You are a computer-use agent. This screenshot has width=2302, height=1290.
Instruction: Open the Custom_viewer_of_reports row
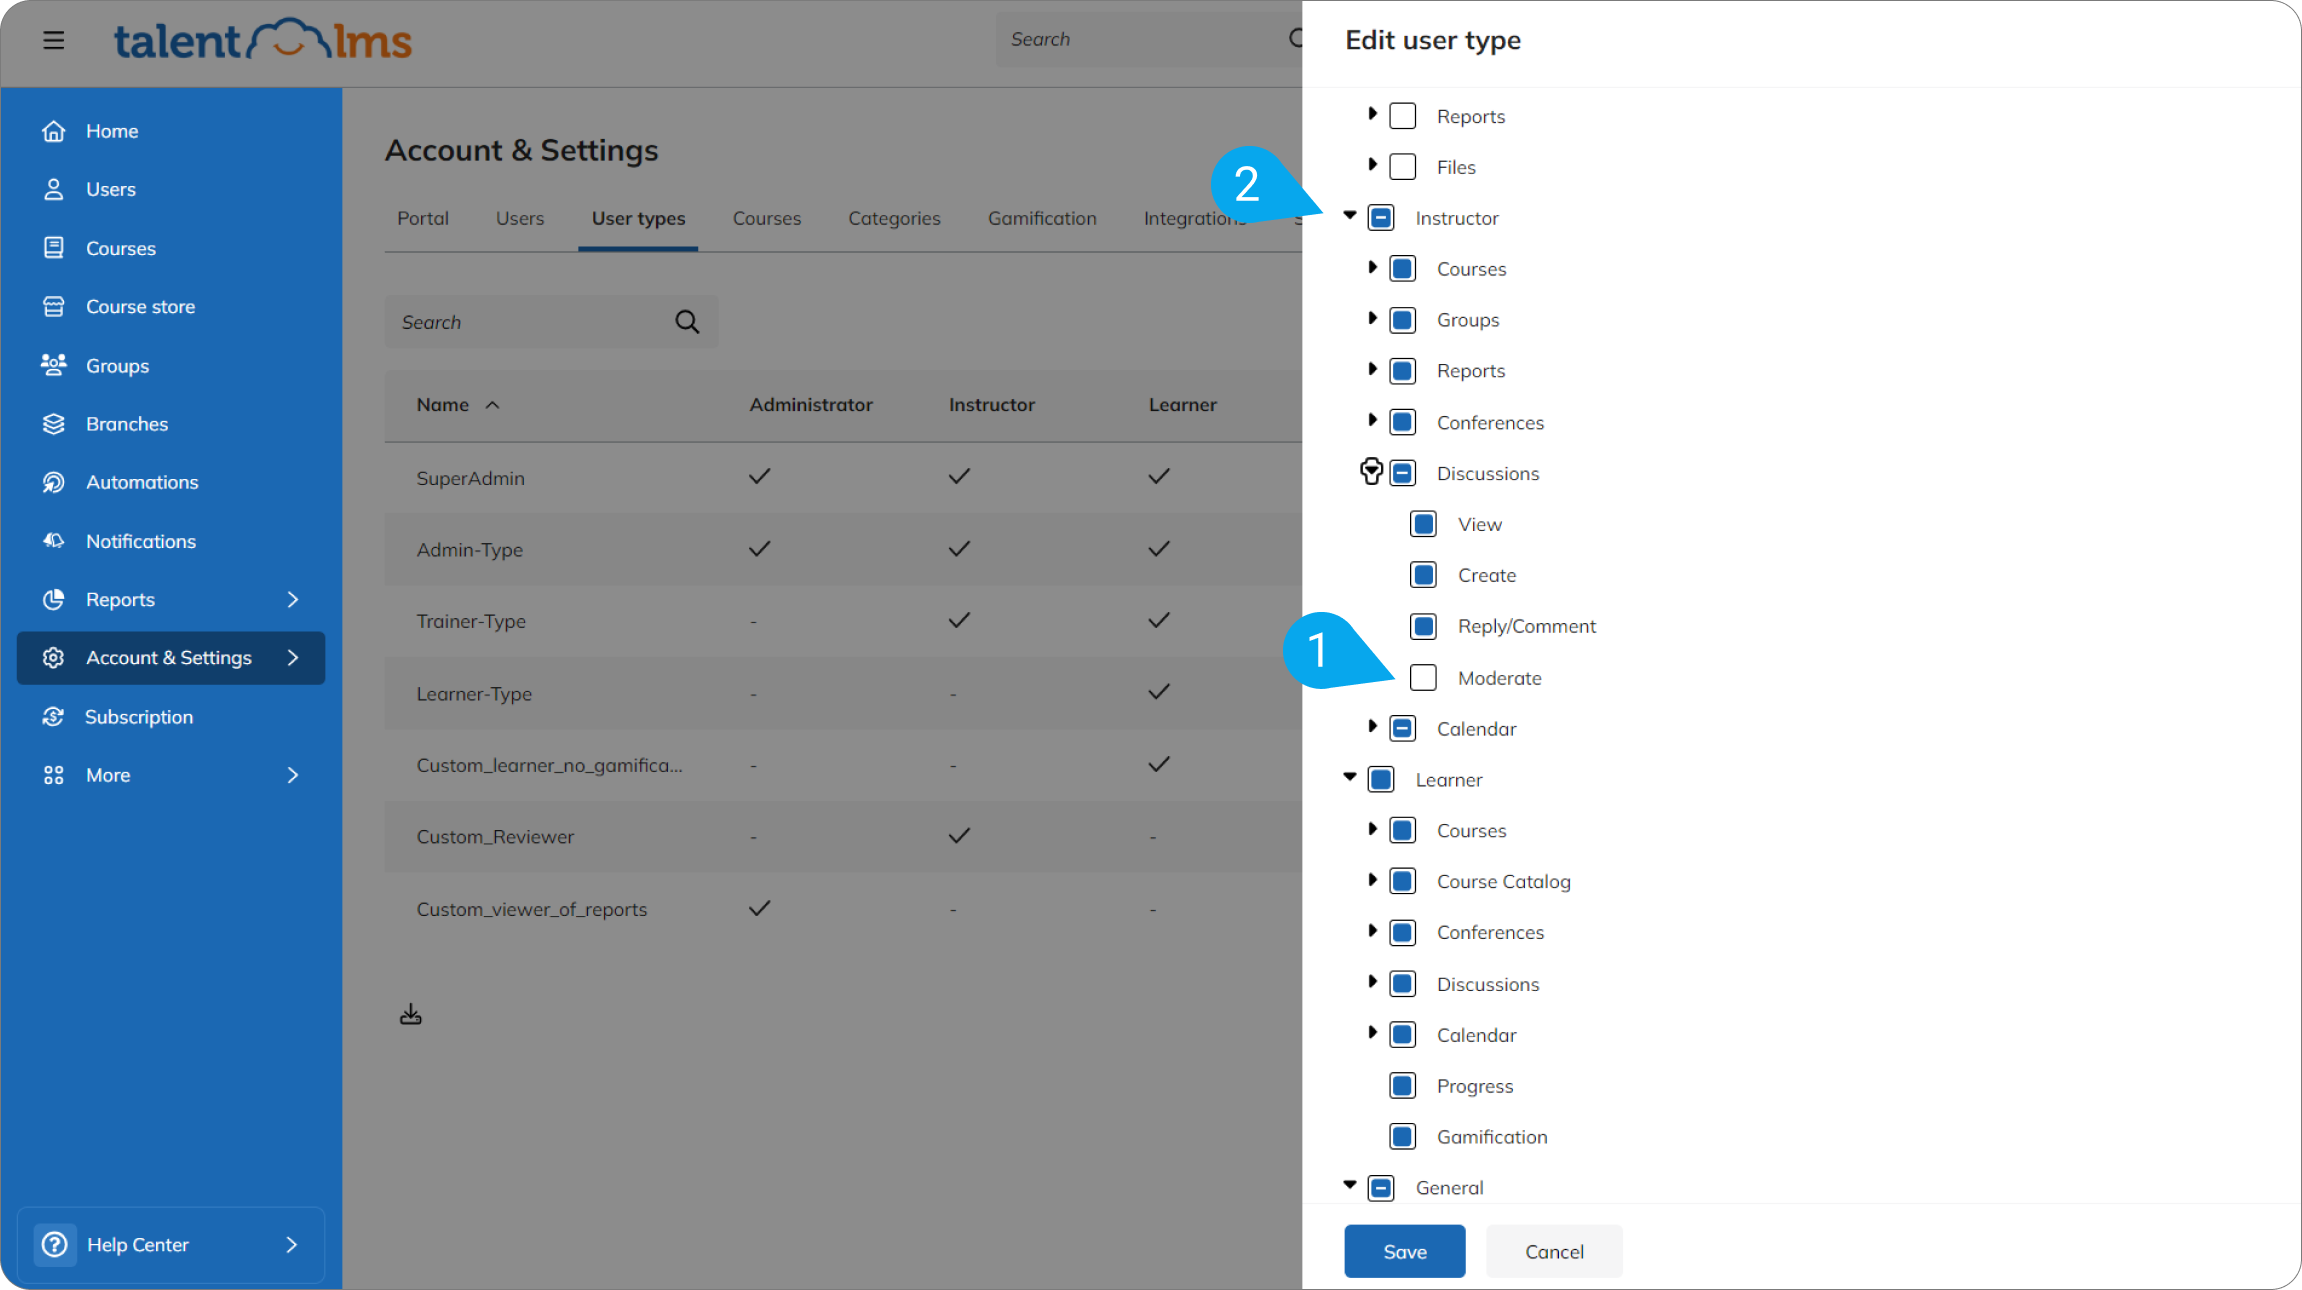pyautogui.click(x=843, y=909)
